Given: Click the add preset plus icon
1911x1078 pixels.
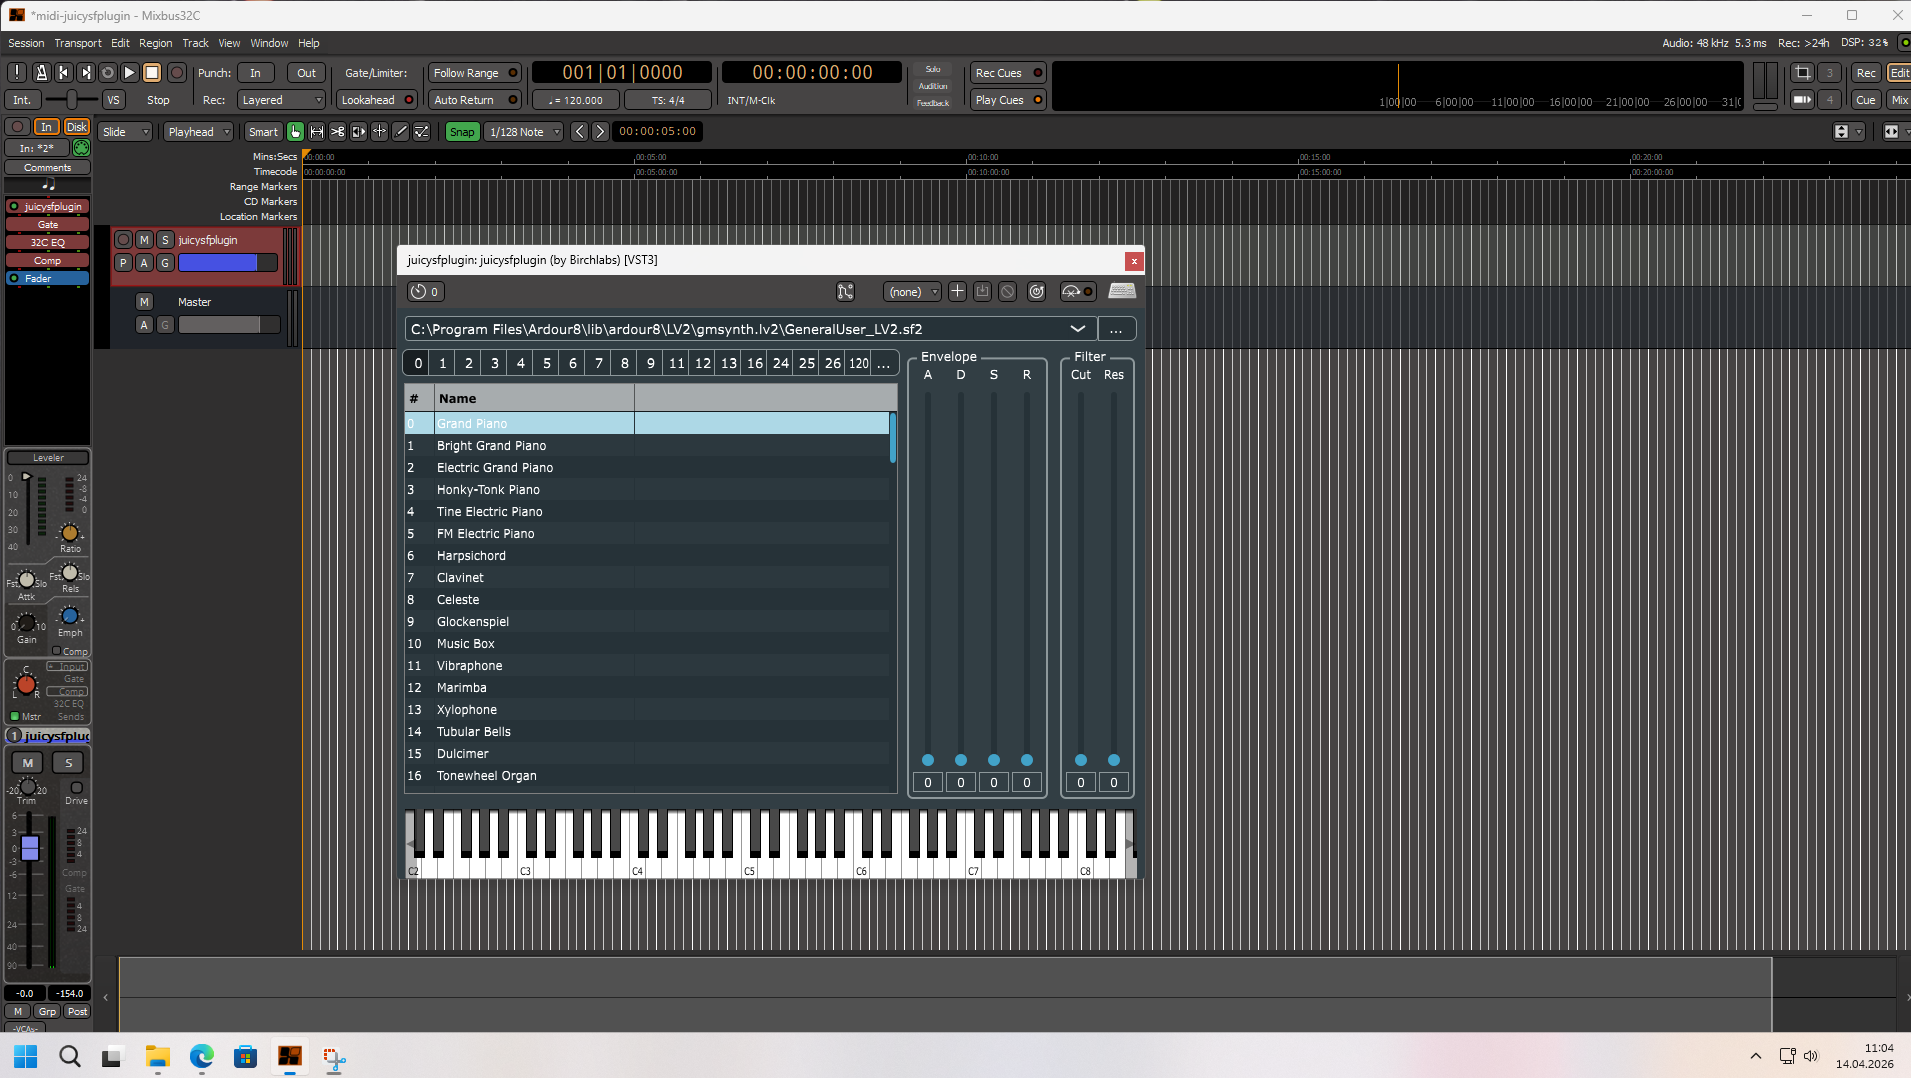Looking at the screenshot, I should point(957,292).
